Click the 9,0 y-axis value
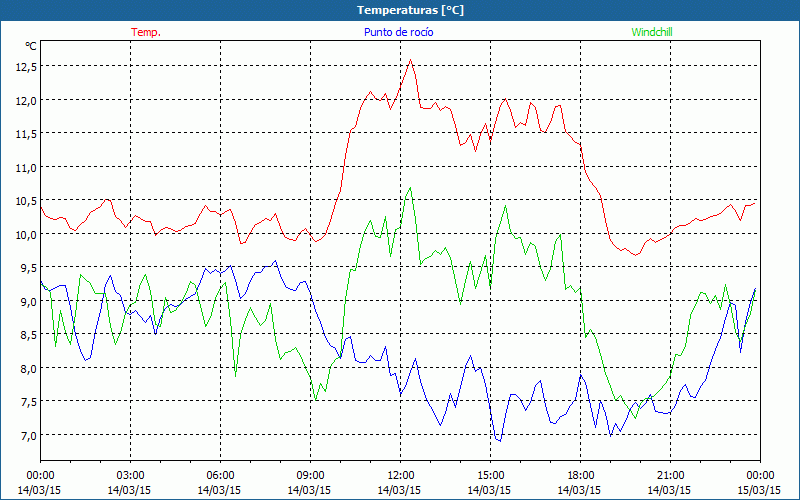Screen dimensions: 800x500 (x=29, y=302)
